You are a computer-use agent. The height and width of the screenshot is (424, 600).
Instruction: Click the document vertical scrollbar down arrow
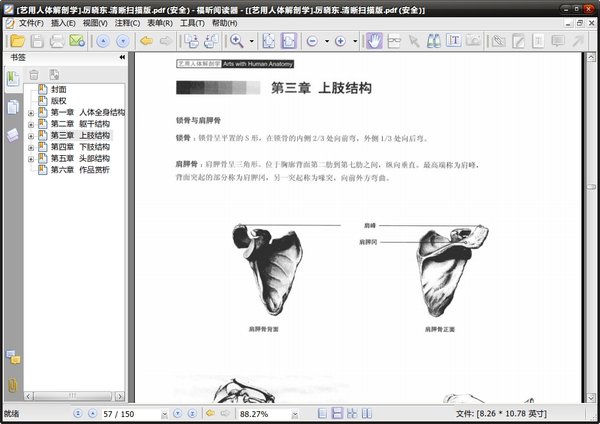591,398
